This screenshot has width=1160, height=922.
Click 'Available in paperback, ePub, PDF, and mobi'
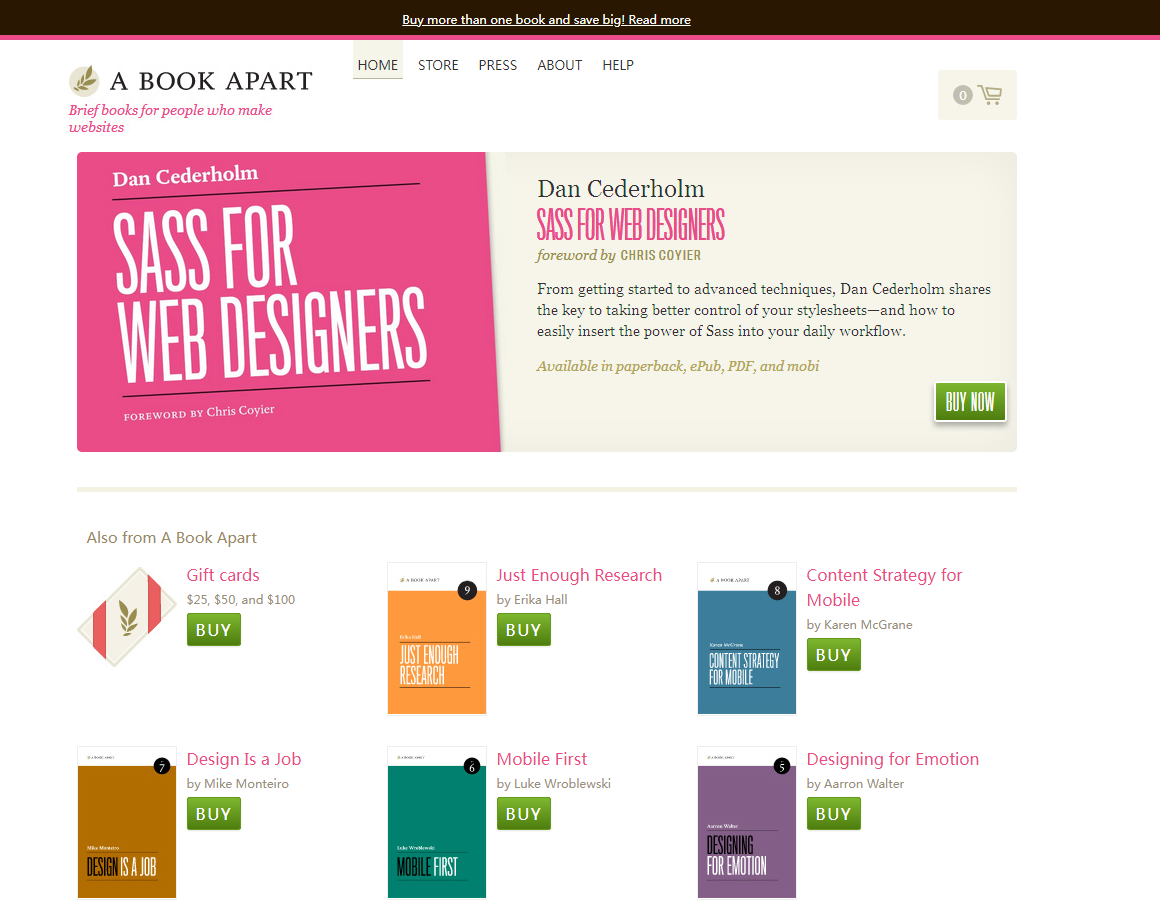[x=678, y=366]
